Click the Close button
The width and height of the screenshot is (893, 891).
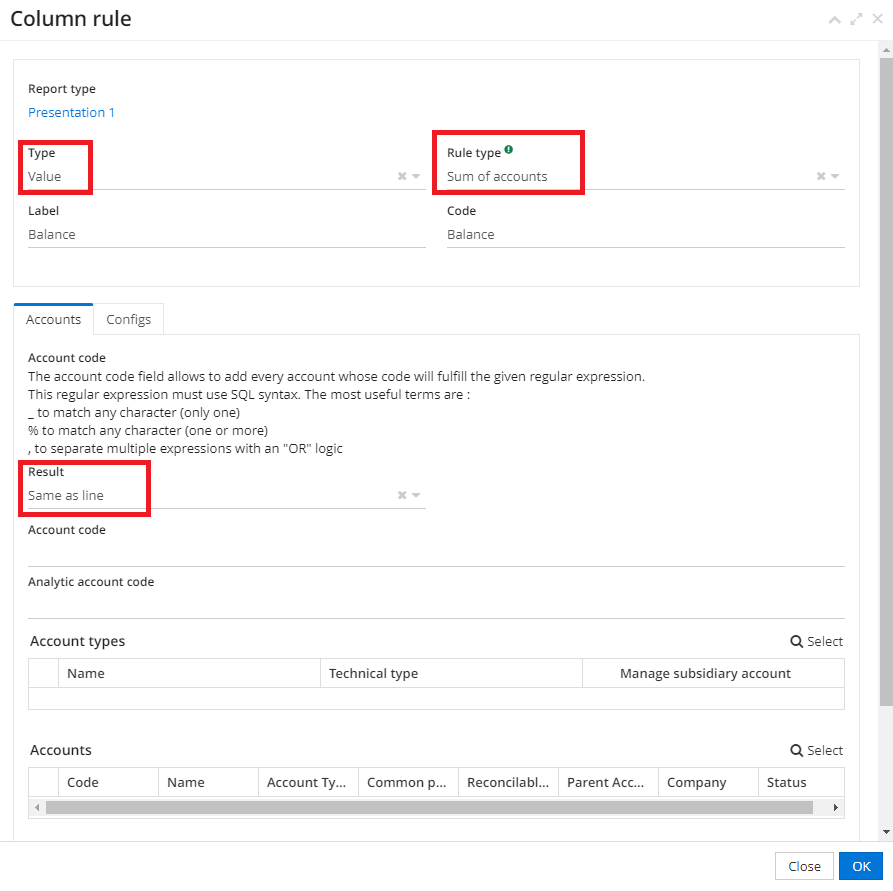pos(804,866)
